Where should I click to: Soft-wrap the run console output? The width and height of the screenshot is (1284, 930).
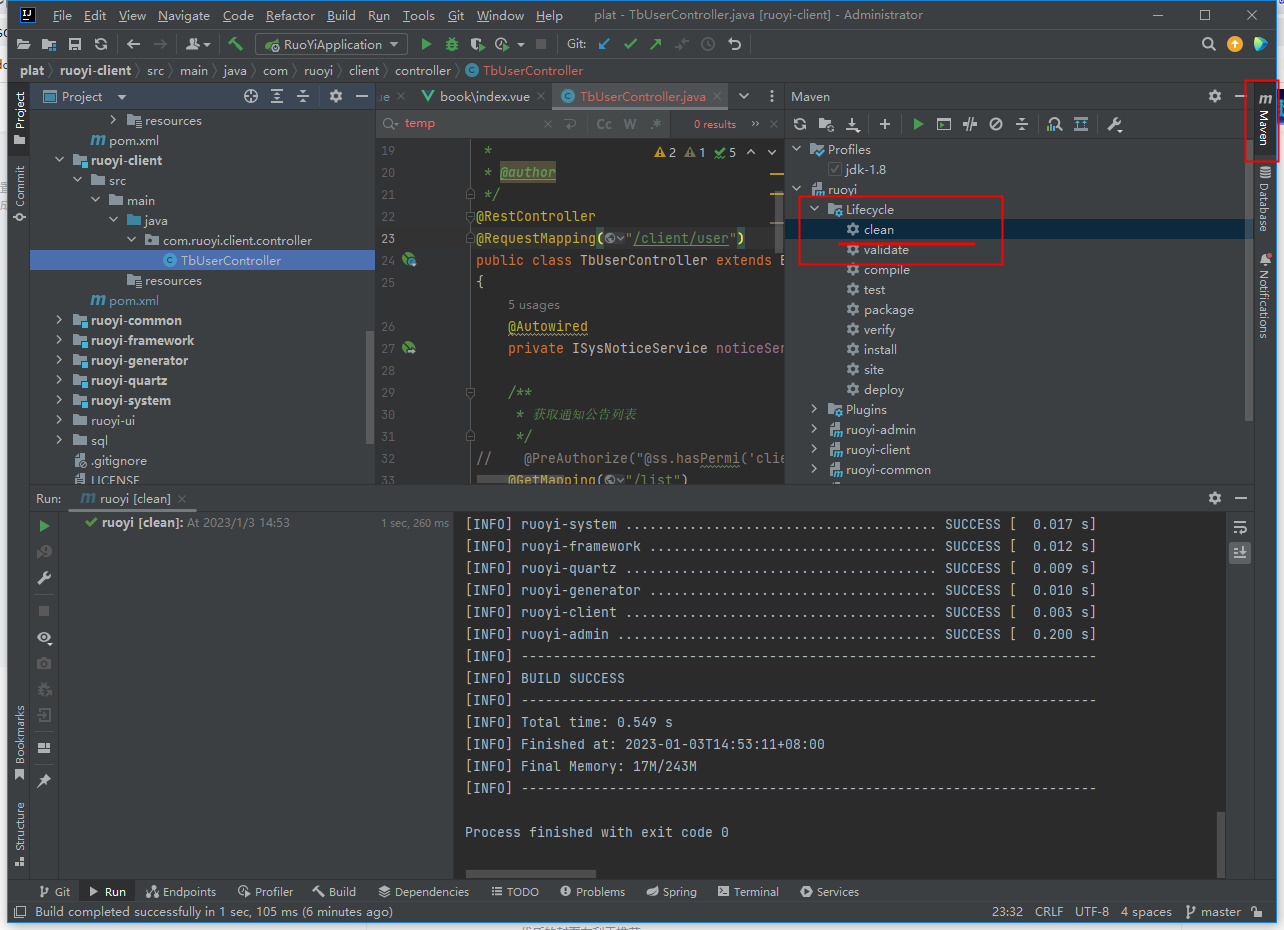coord(1240,527)
